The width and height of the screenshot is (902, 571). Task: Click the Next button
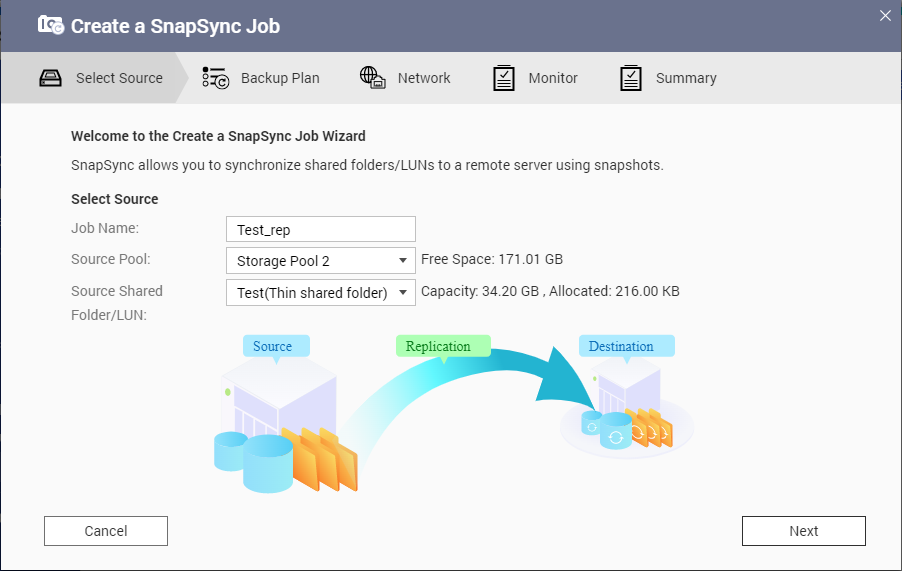[804, 531]
